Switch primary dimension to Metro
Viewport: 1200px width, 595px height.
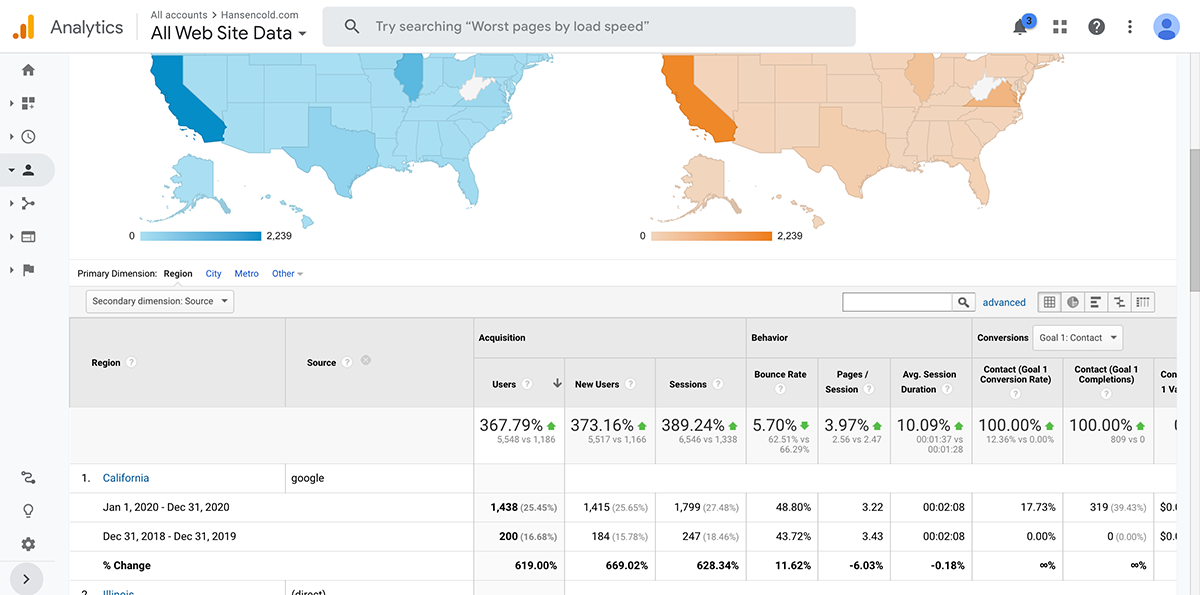[x=246, y=274]
